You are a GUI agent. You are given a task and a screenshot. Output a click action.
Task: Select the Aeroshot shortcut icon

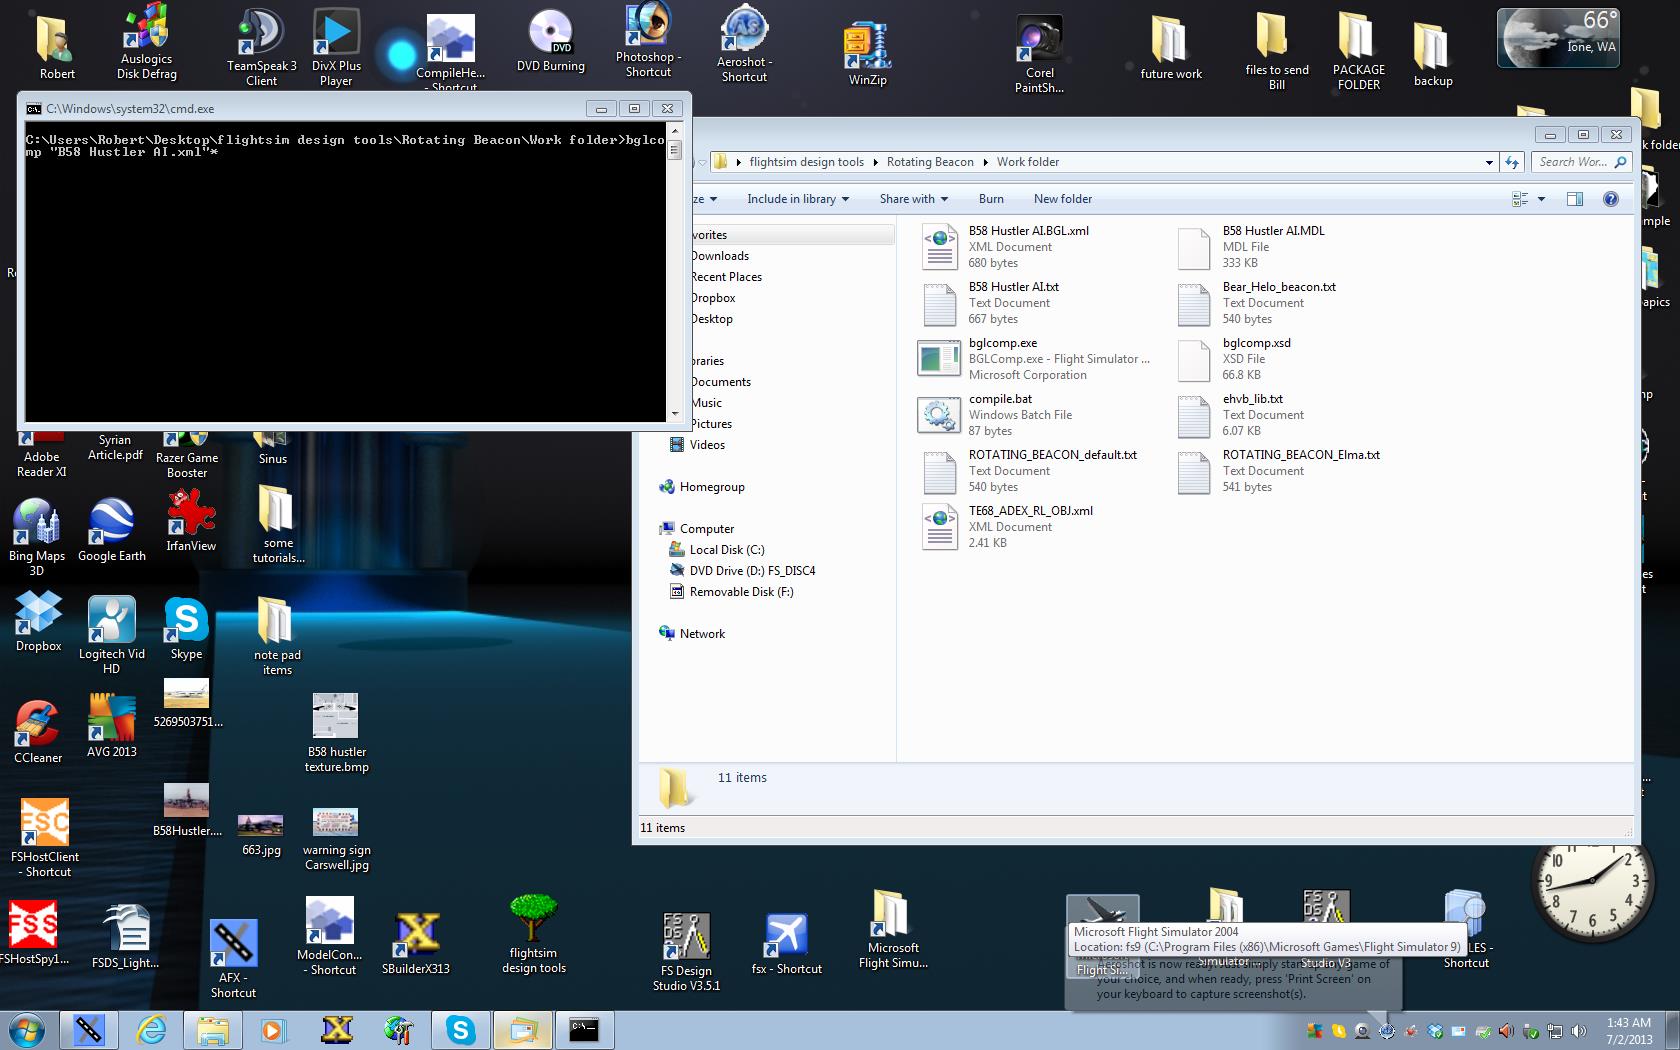(x=744, y=43)
